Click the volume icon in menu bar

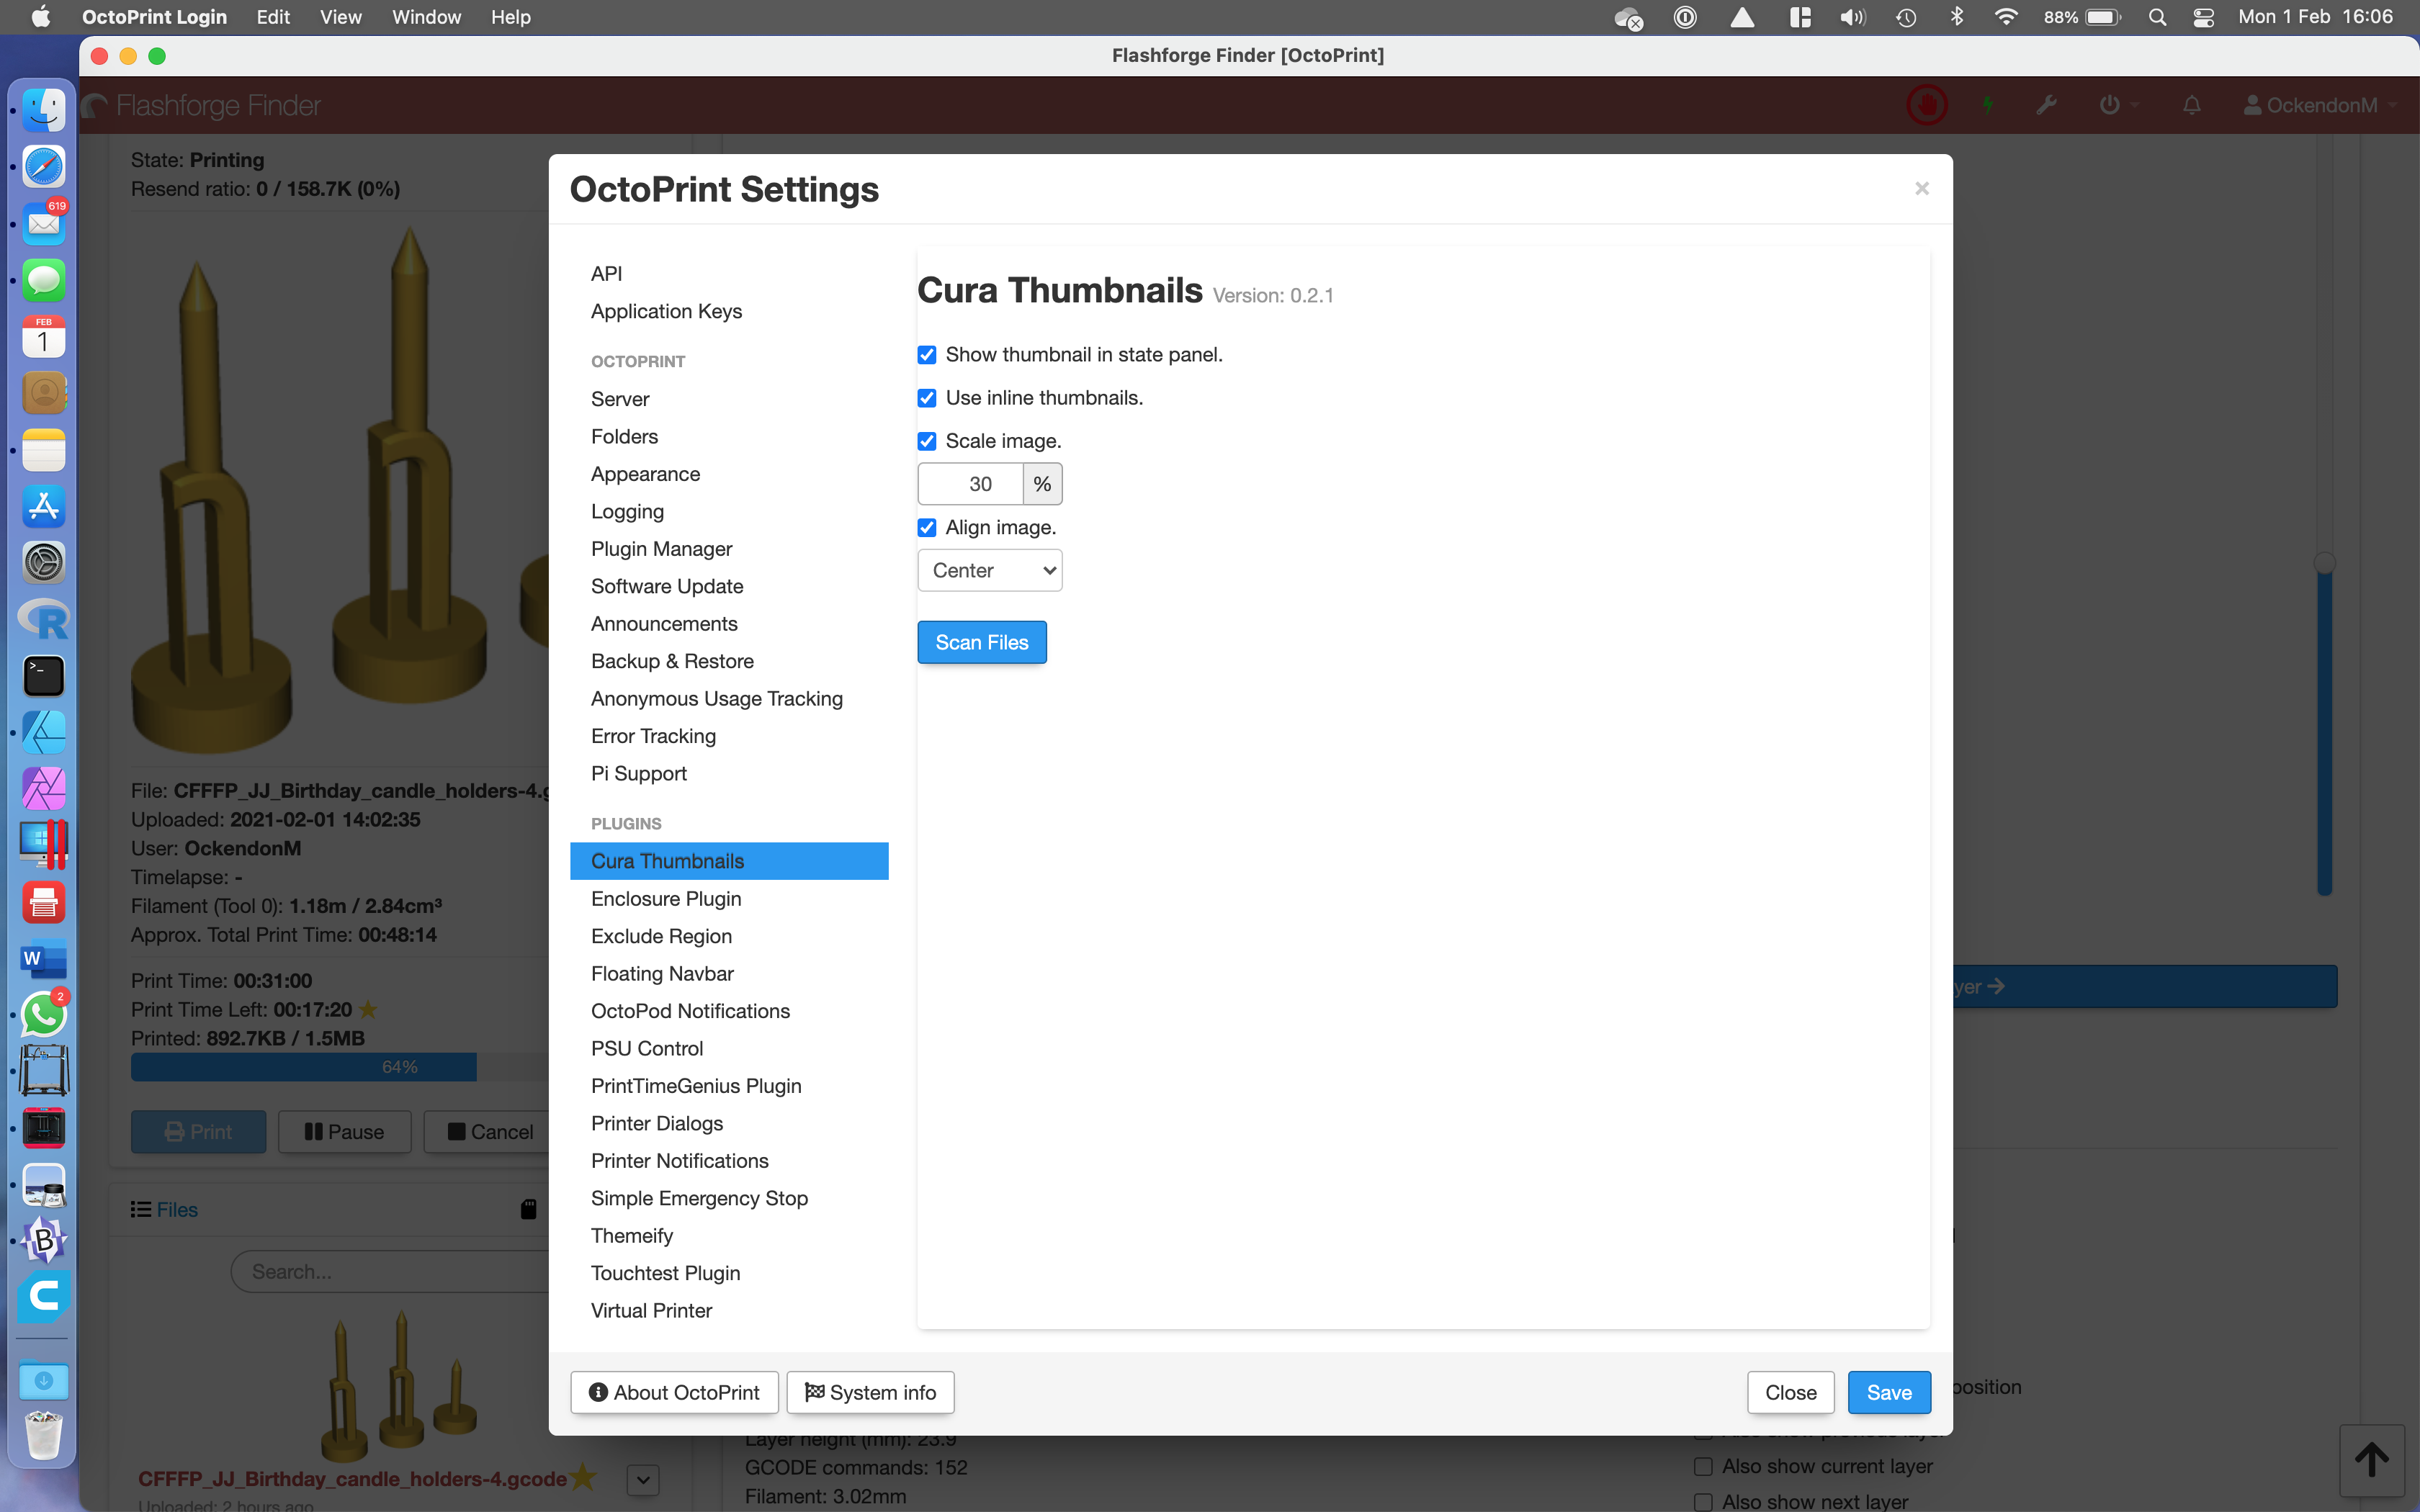coord(1852,17)
